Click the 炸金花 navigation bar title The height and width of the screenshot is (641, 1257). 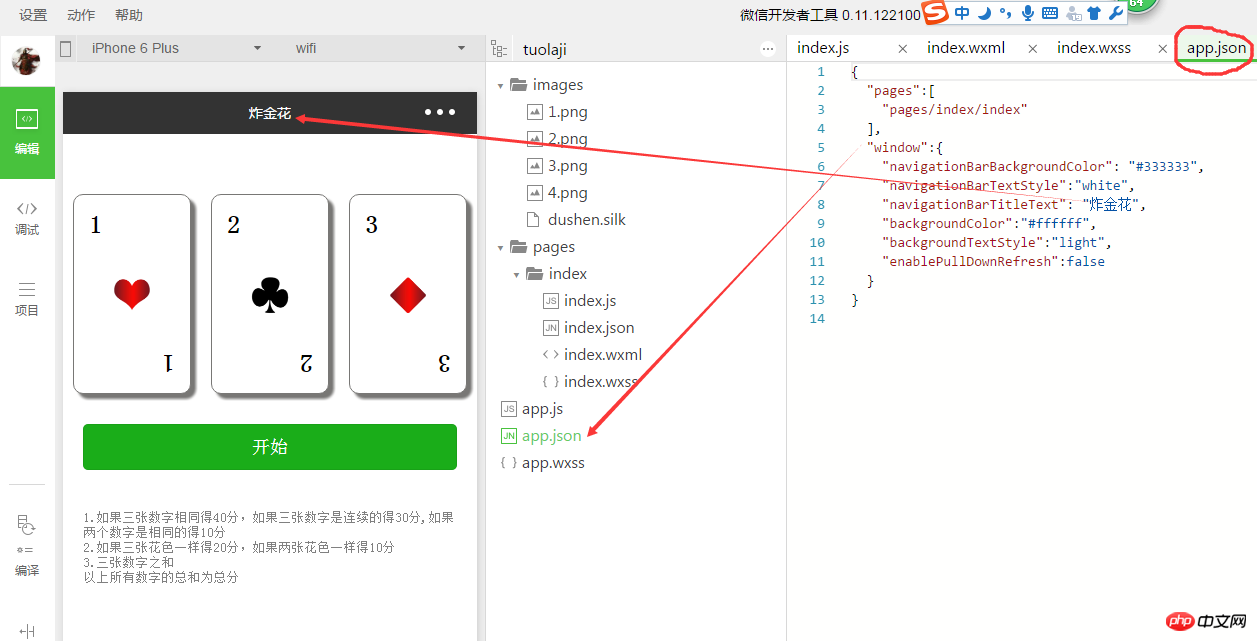270,113
